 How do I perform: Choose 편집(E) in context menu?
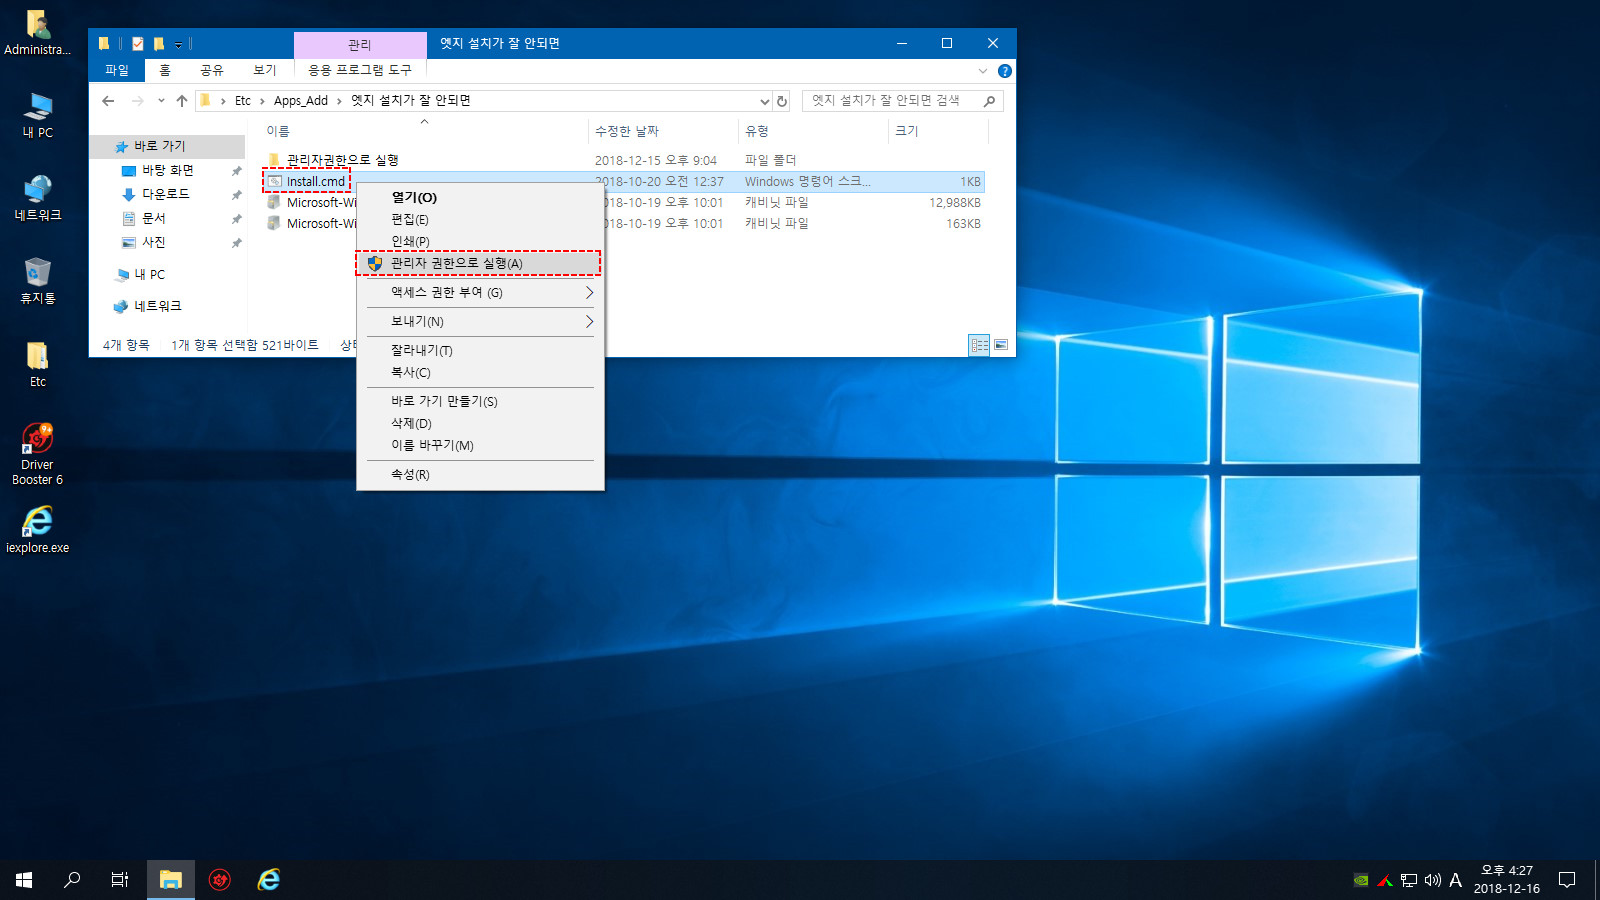coord(480,220)
